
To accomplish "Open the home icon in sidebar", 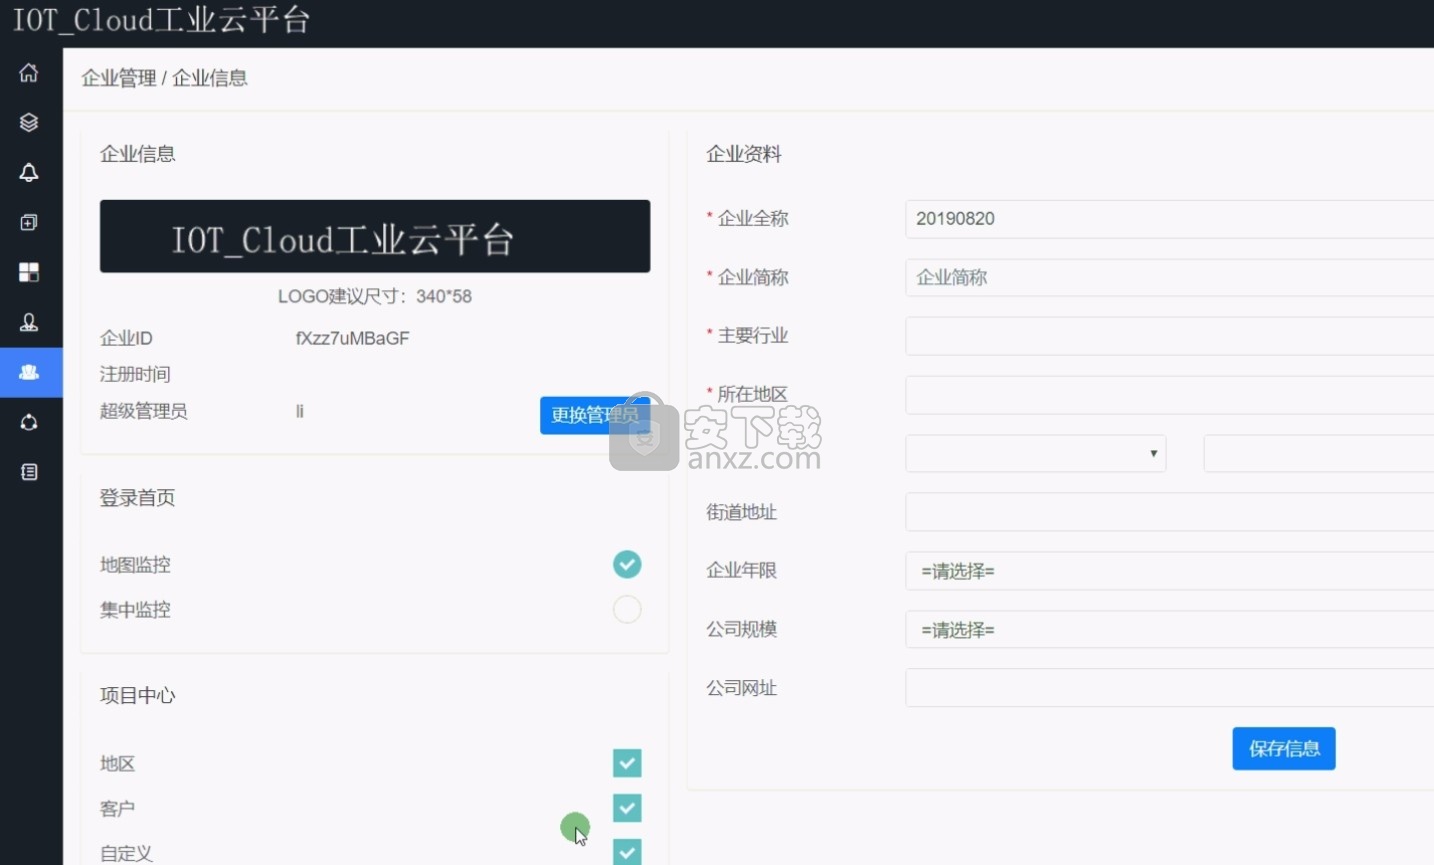I will (29, 72).
